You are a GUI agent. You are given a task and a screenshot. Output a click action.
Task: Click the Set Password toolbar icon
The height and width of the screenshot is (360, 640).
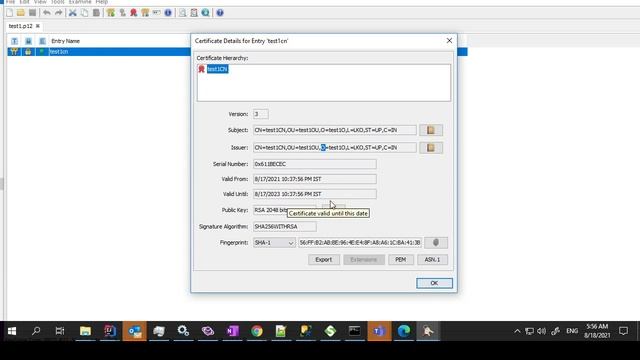[156, 13]
